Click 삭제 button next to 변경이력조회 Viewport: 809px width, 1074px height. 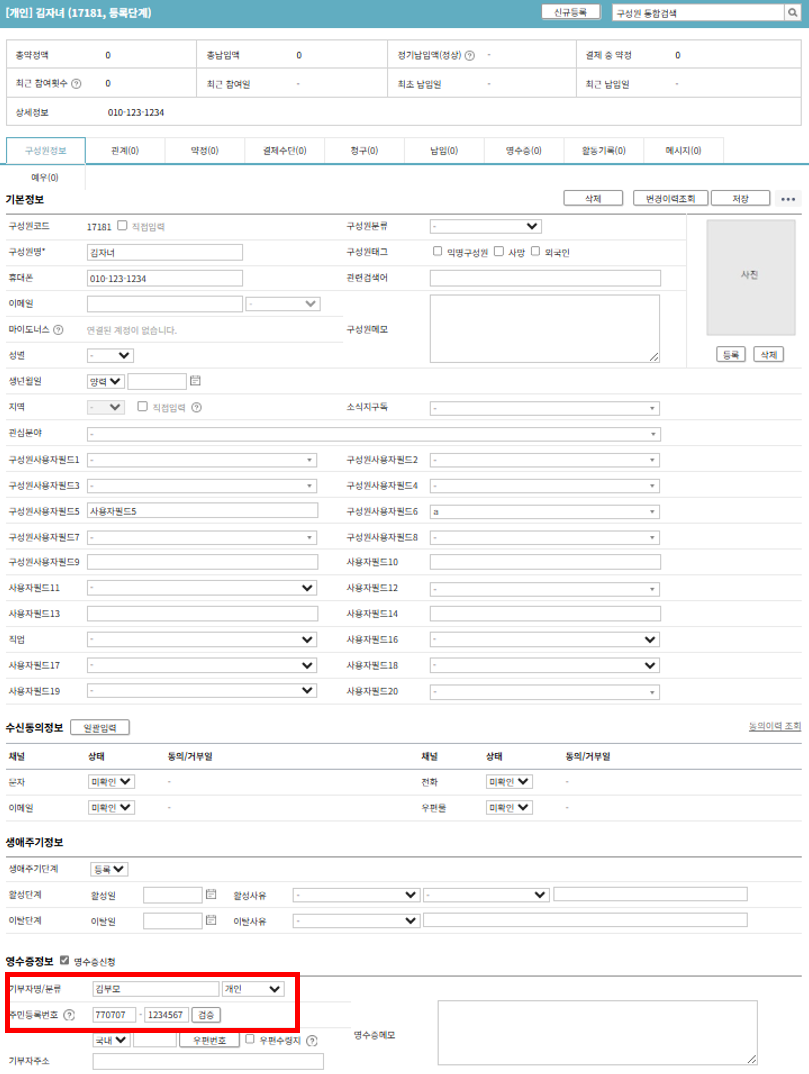(593, 199)
